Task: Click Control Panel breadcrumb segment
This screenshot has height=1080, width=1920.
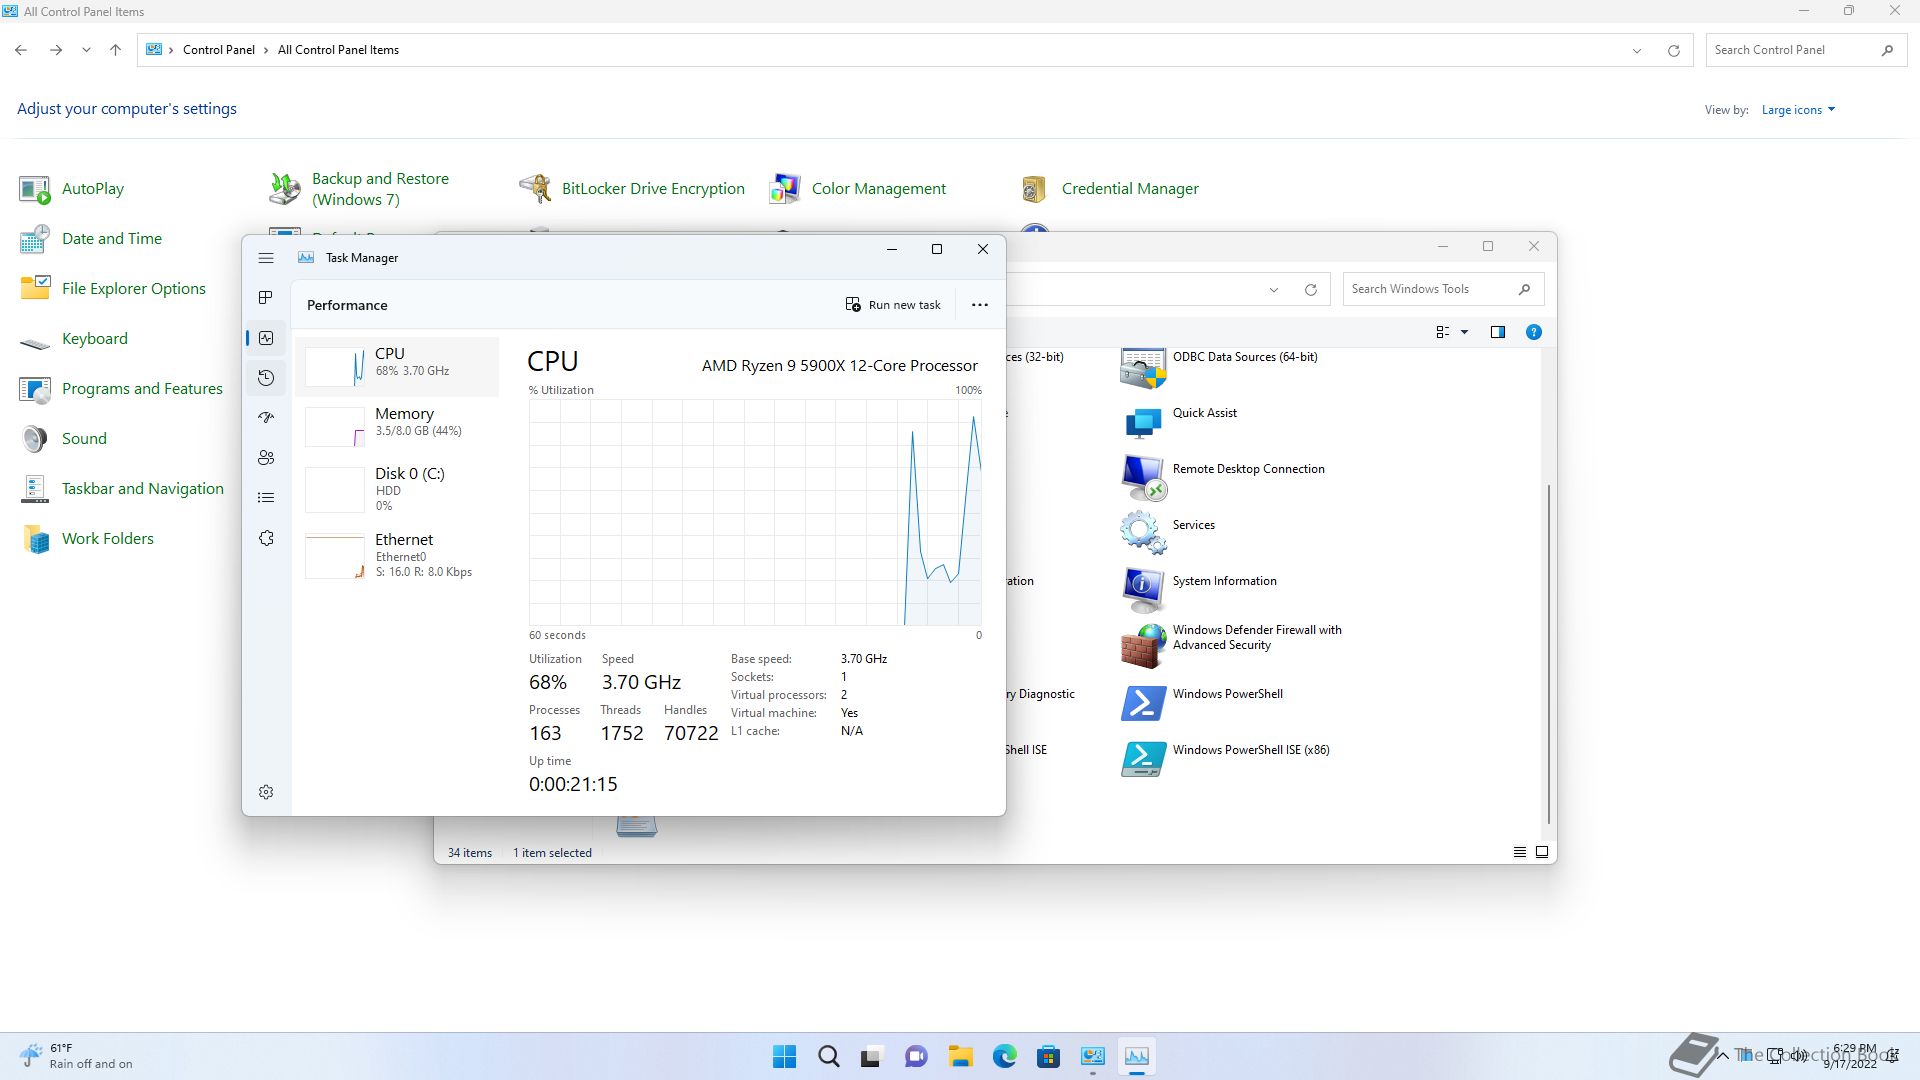Action: pyautogui.click(x=219, y=50)
